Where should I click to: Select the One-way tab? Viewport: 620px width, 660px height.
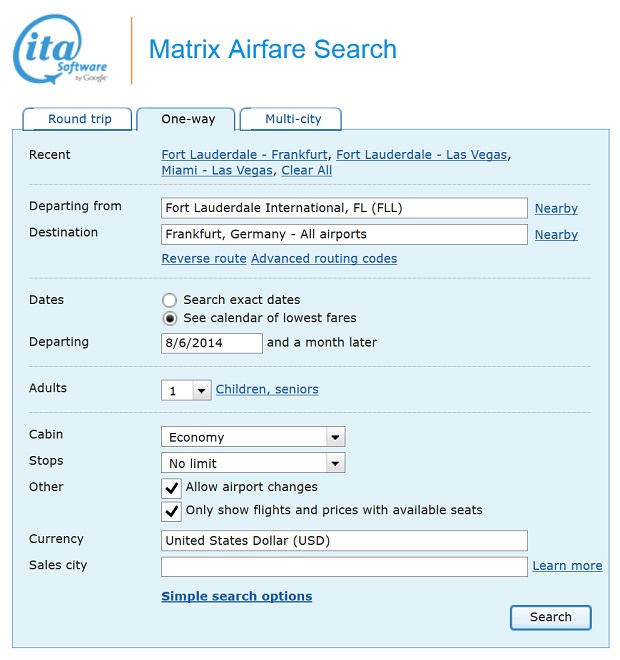point(186,119)
